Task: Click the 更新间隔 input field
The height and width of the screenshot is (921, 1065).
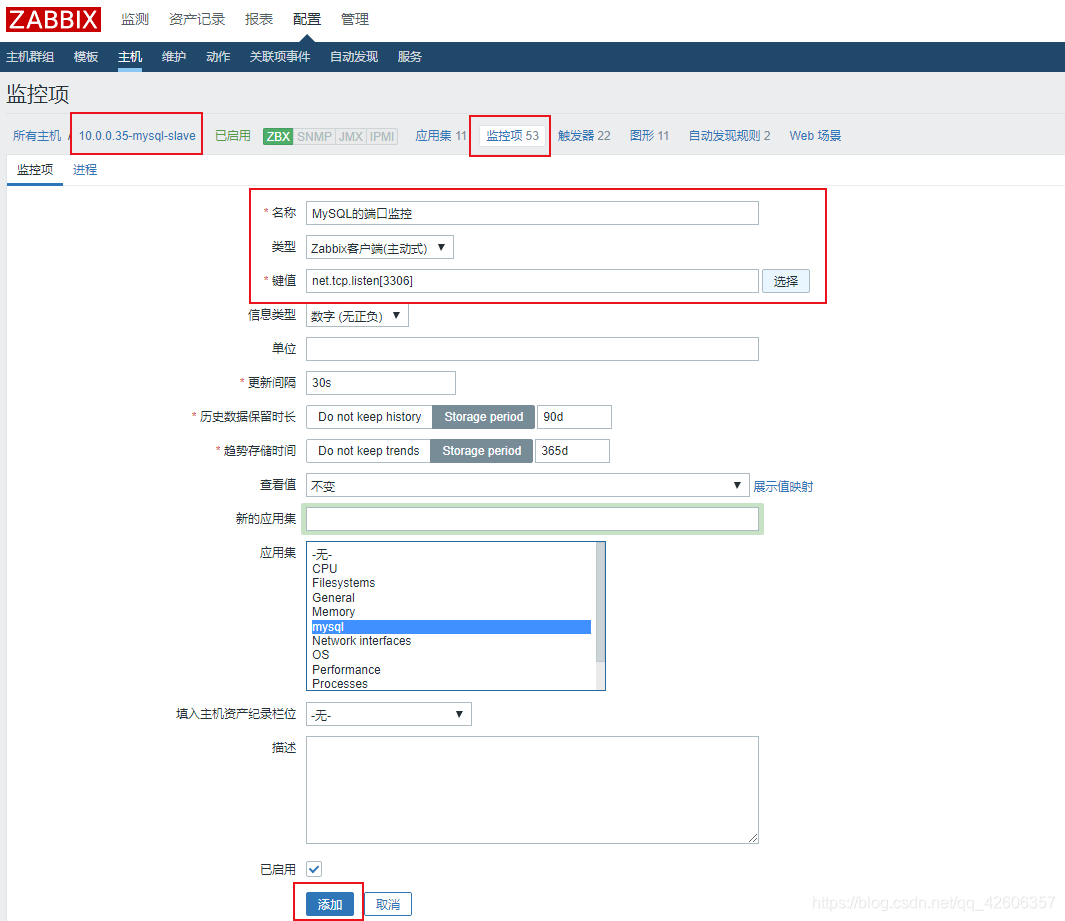Action: [x=380, y=383]
